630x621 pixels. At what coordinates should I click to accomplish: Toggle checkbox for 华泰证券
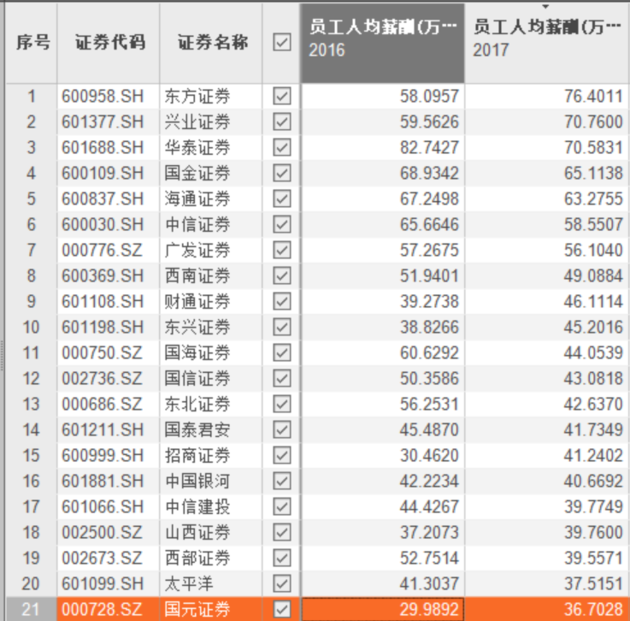click(282, 148)
